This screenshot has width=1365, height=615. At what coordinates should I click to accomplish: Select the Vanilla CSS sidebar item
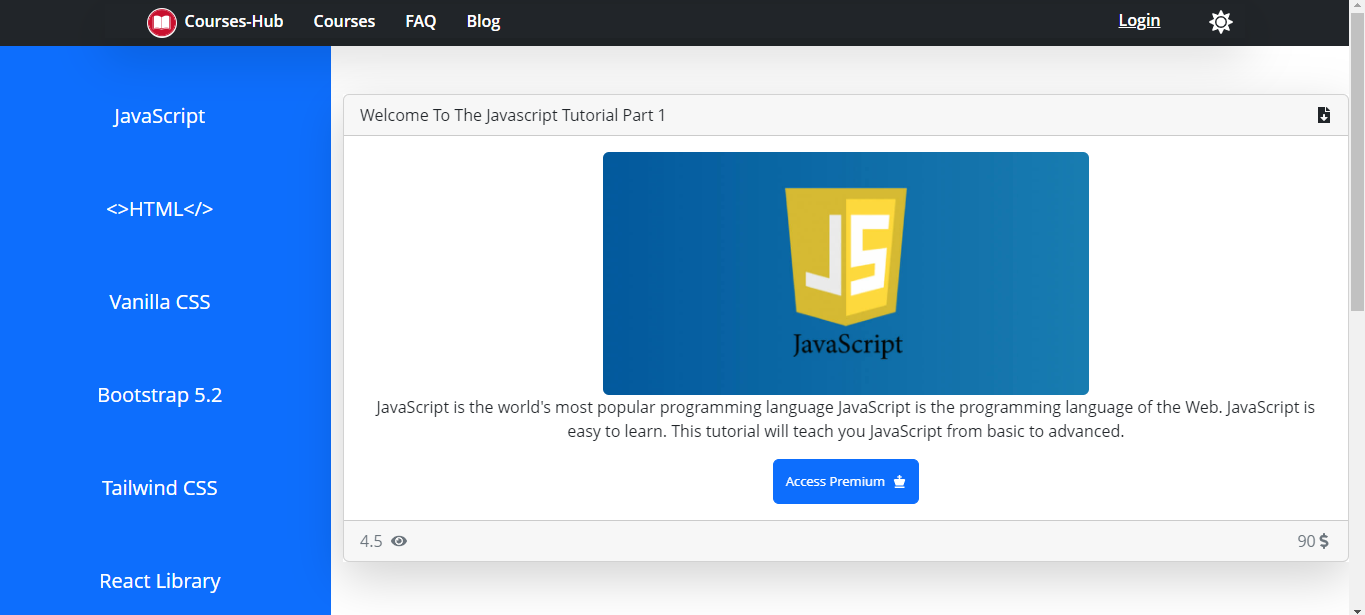[160, 302]
